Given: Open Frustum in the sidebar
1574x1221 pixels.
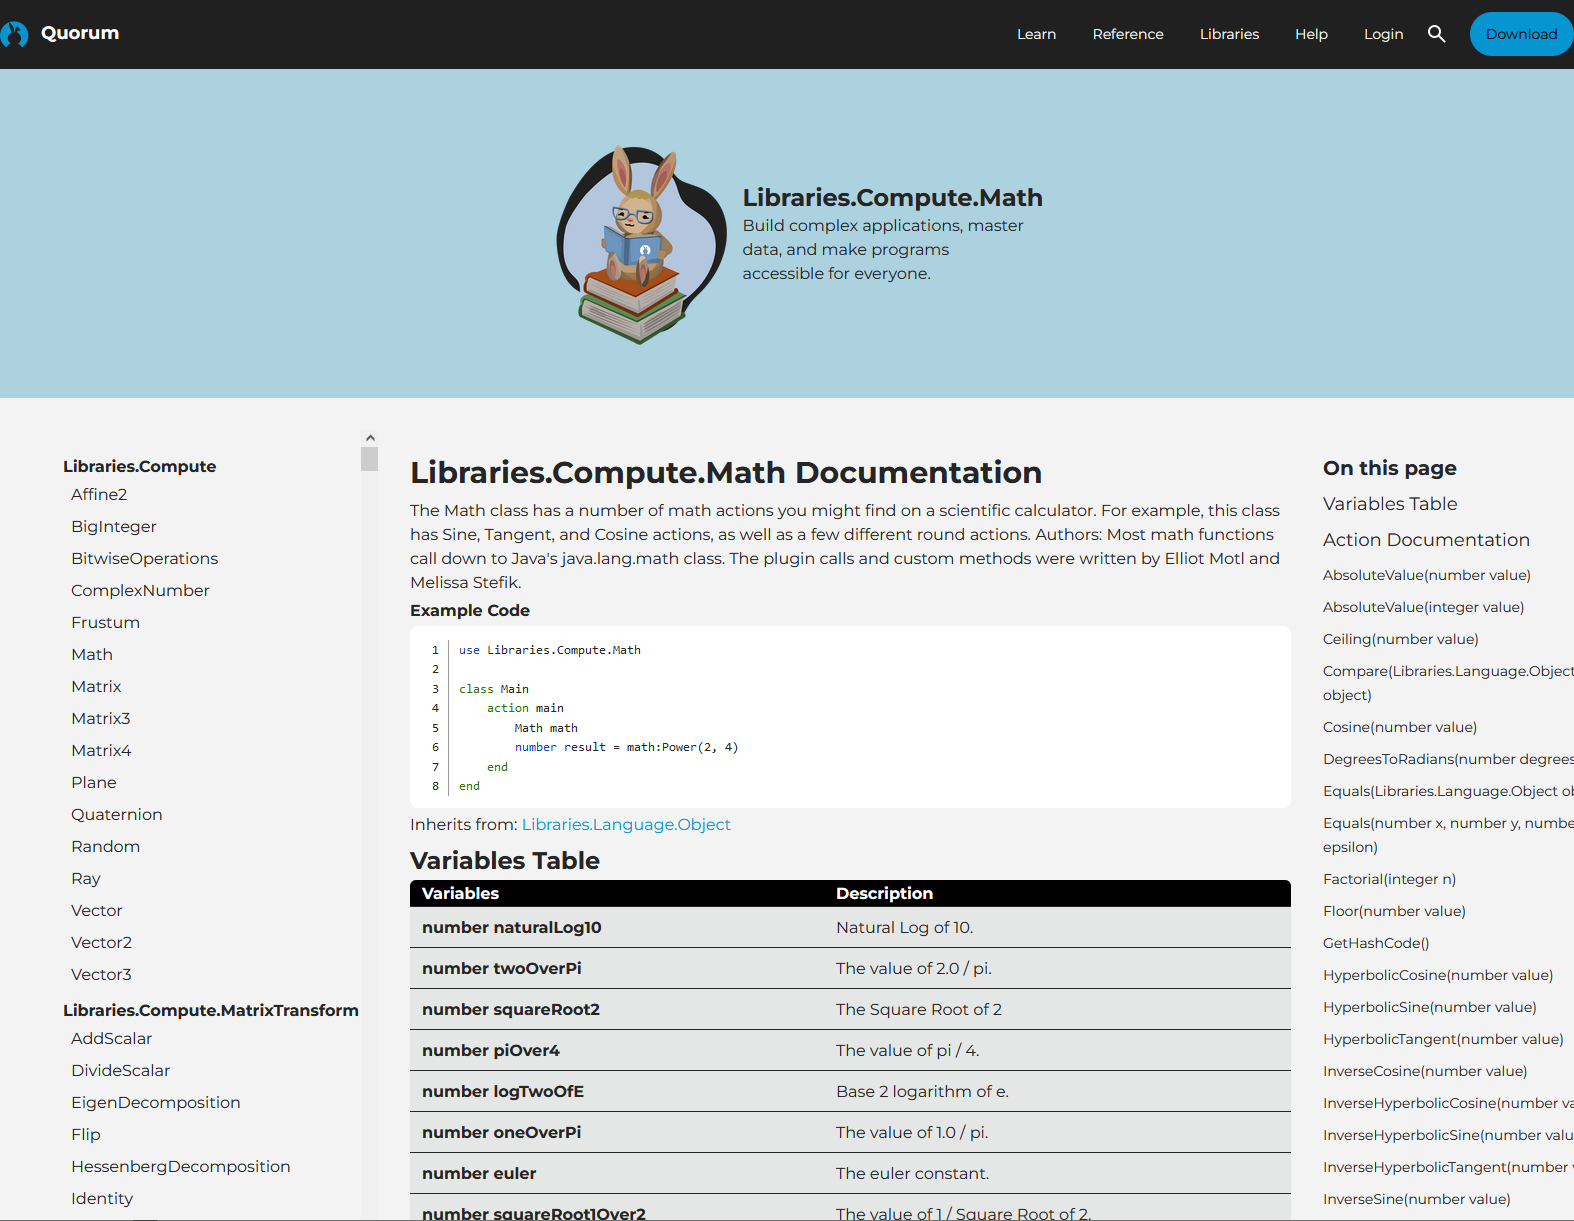Looking at the screenshot, I should (x=105, y=622).
